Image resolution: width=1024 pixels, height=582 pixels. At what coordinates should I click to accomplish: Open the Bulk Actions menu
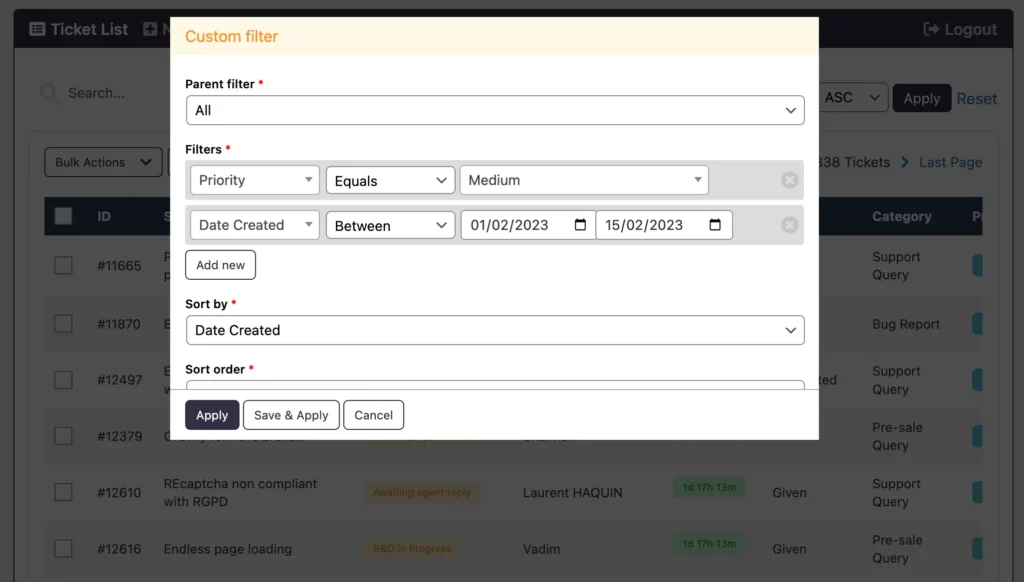pyautogui.click(x=103, y=162)
